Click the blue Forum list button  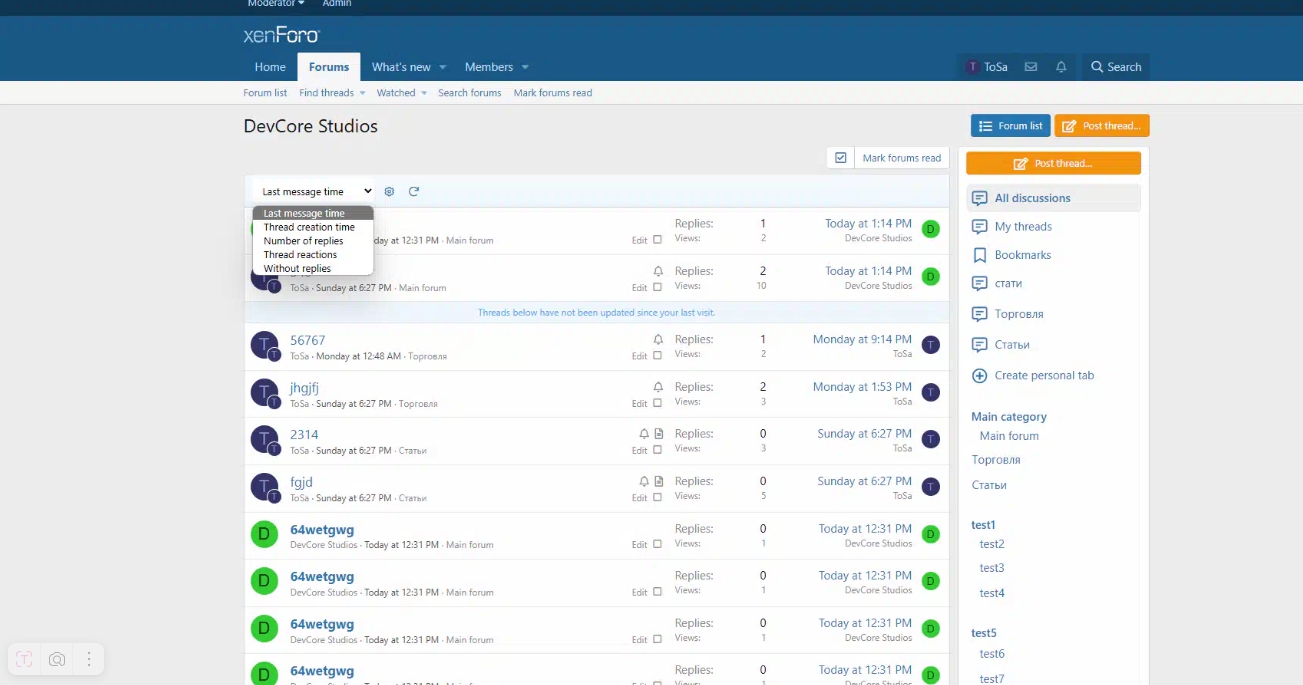tap(1010, 126)
